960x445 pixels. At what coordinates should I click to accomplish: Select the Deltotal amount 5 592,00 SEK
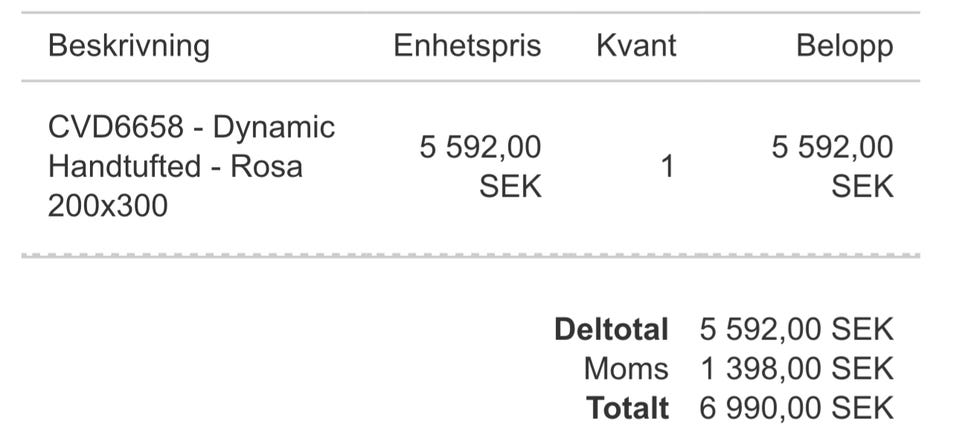click(x=796, y=329)
